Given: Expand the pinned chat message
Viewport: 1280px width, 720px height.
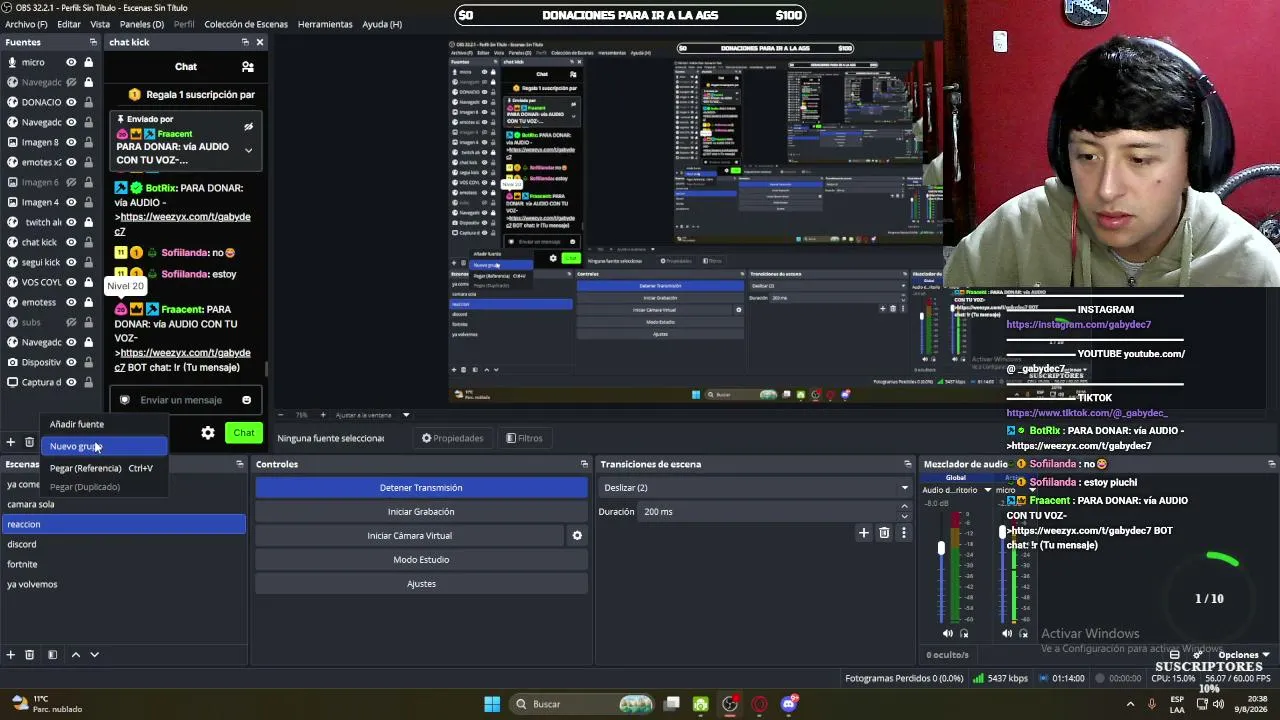Looking at the screenshot, I should (248, 151).
